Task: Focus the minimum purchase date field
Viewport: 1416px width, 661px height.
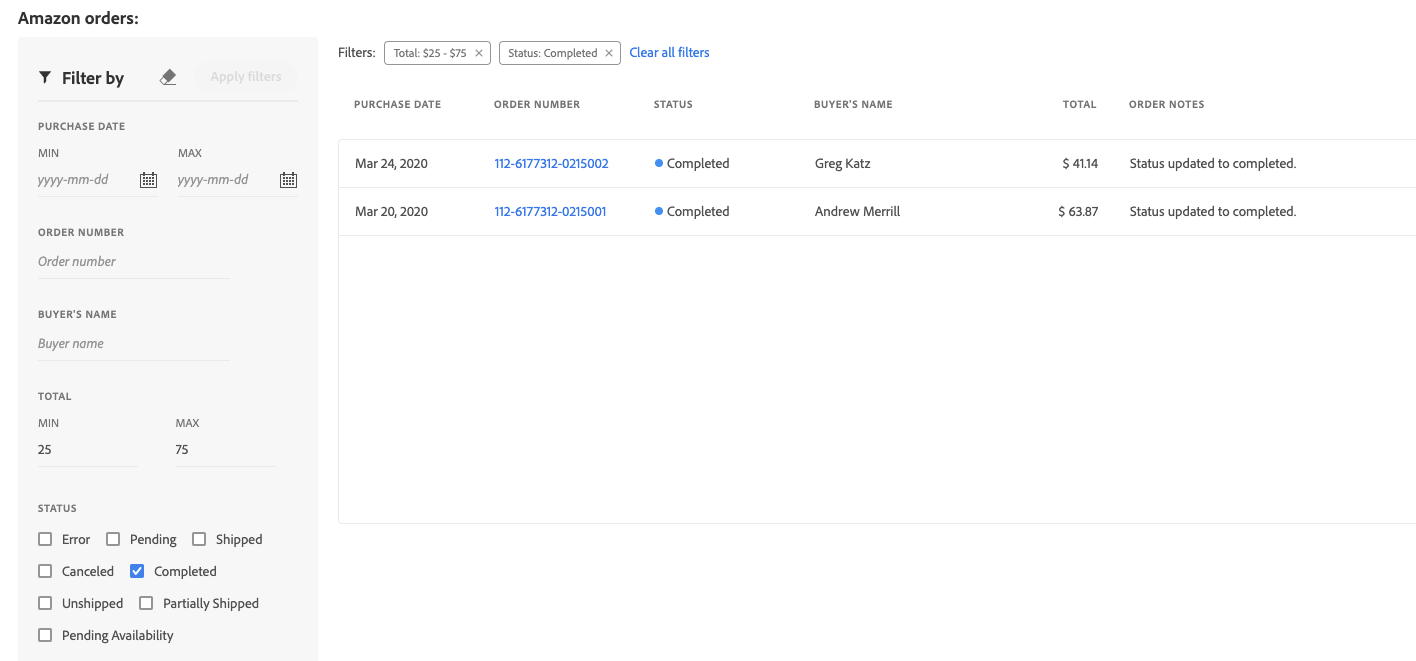Action: click(87, 180)
